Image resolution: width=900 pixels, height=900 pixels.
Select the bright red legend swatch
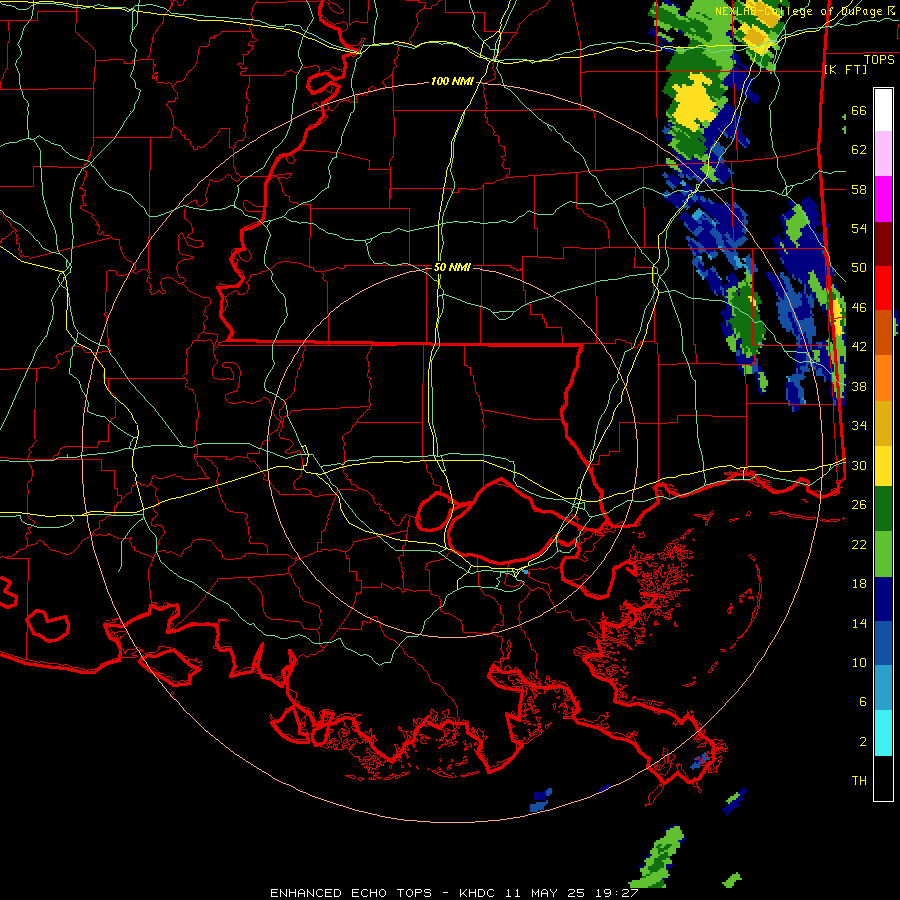click(x=883, y=288)
